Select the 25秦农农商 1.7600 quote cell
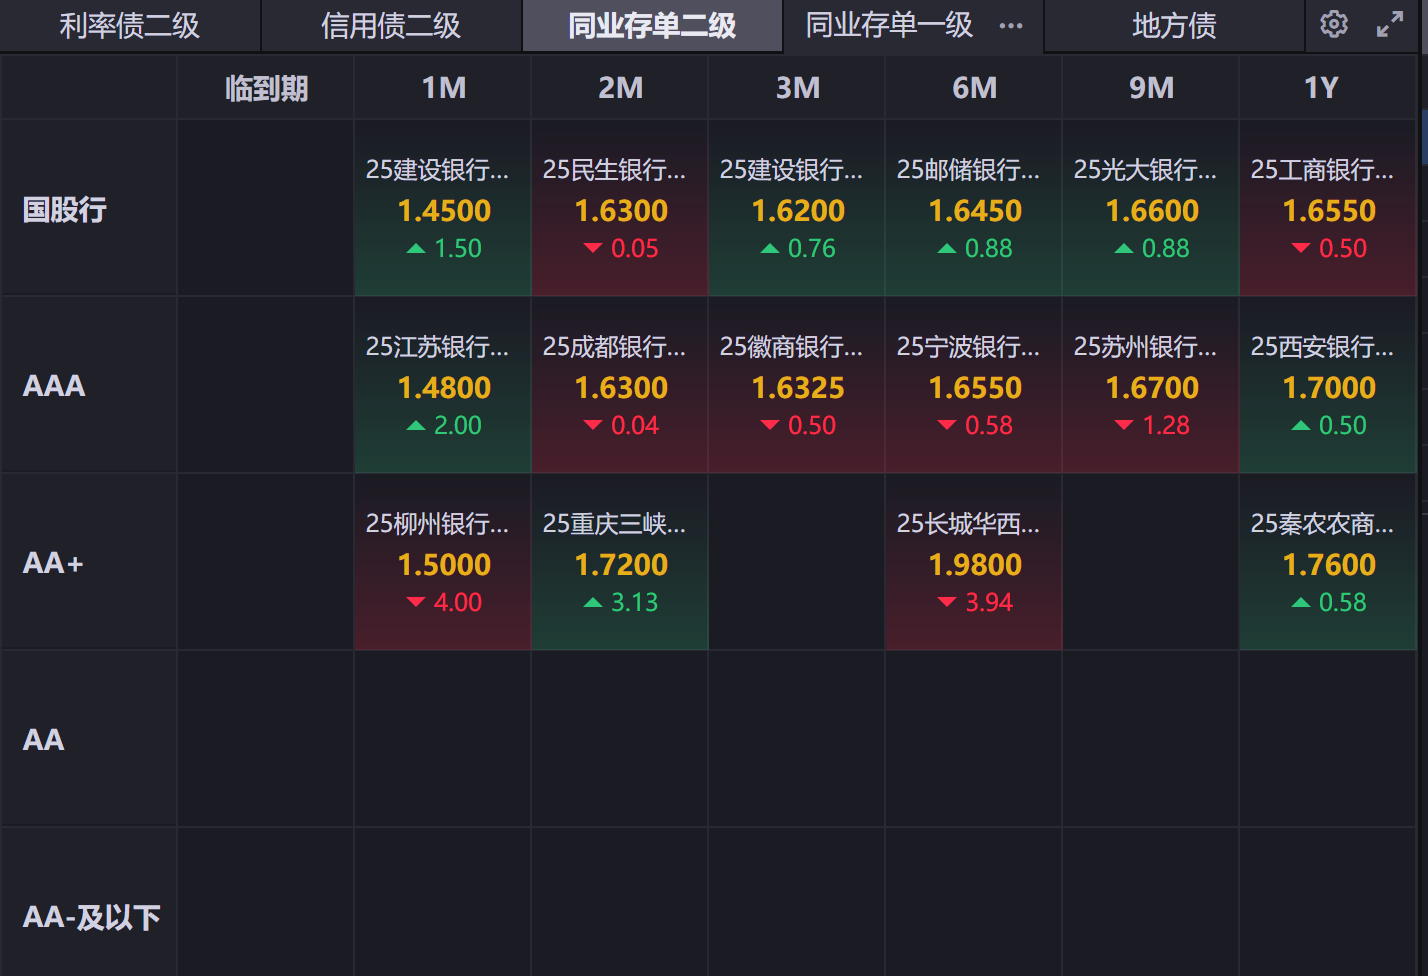The width and height of the screenshot is (1428, 976). pos(1328,563)
